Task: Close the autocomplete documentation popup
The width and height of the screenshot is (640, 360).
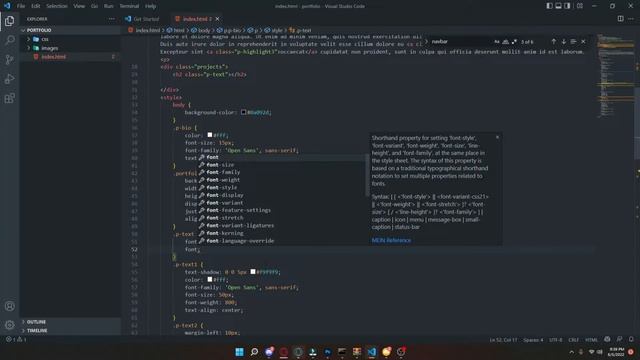Action: pos(497,137)
